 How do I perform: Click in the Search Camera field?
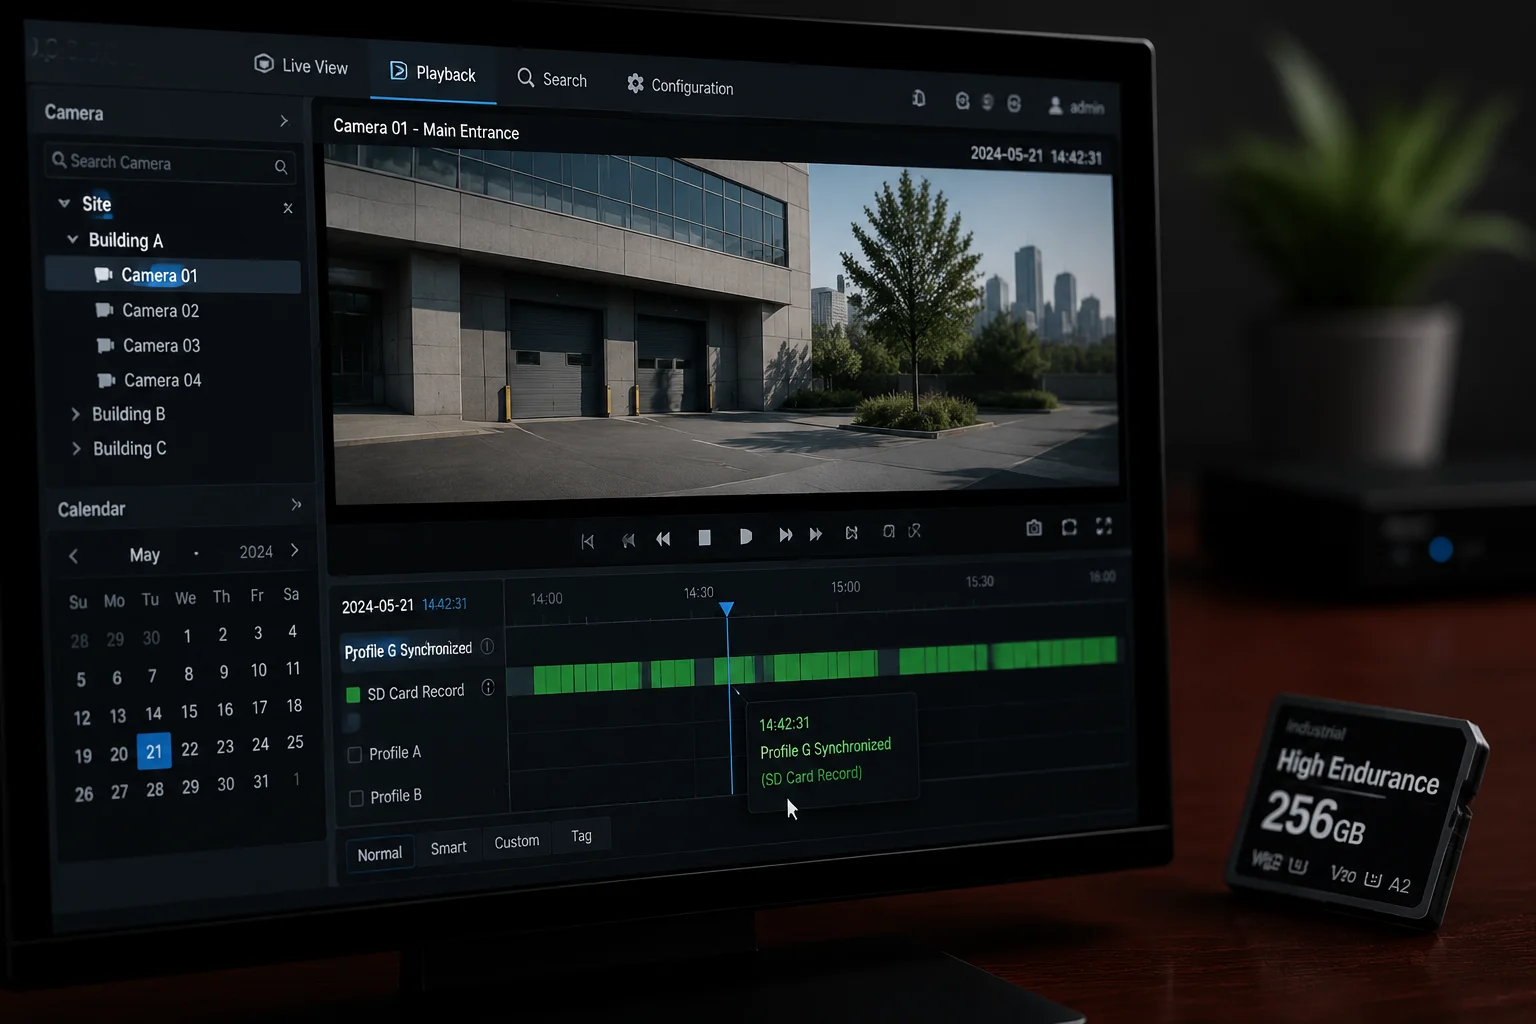click(x=171, y=164)
